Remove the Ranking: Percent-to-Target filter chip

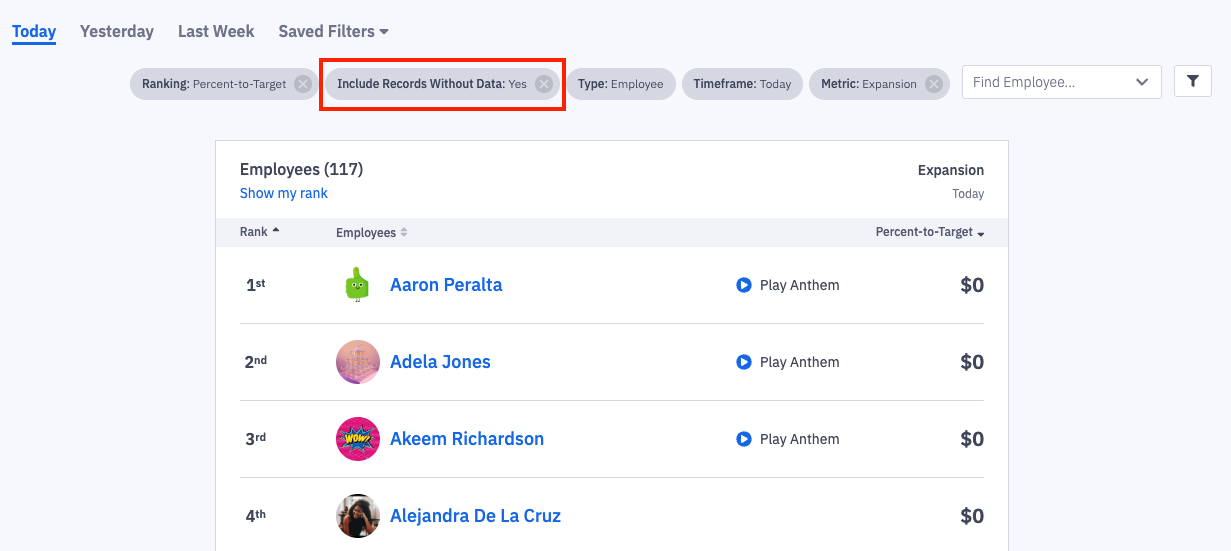303,84
